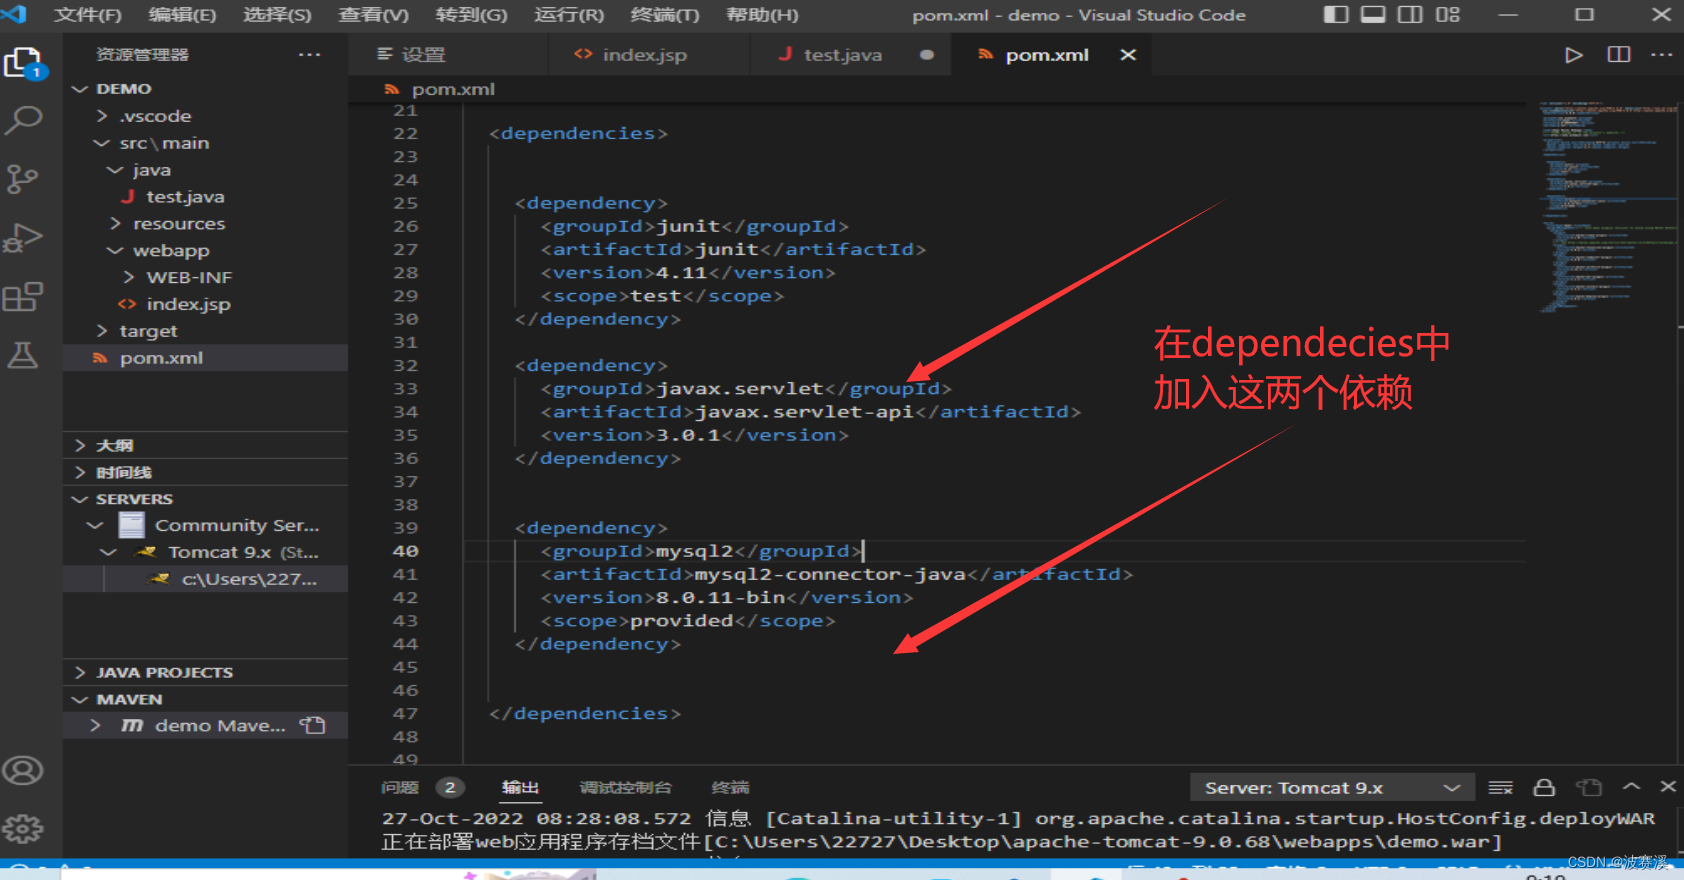
Task: Switch to the 调试控制台 panel tab
Action: [625, 788]
